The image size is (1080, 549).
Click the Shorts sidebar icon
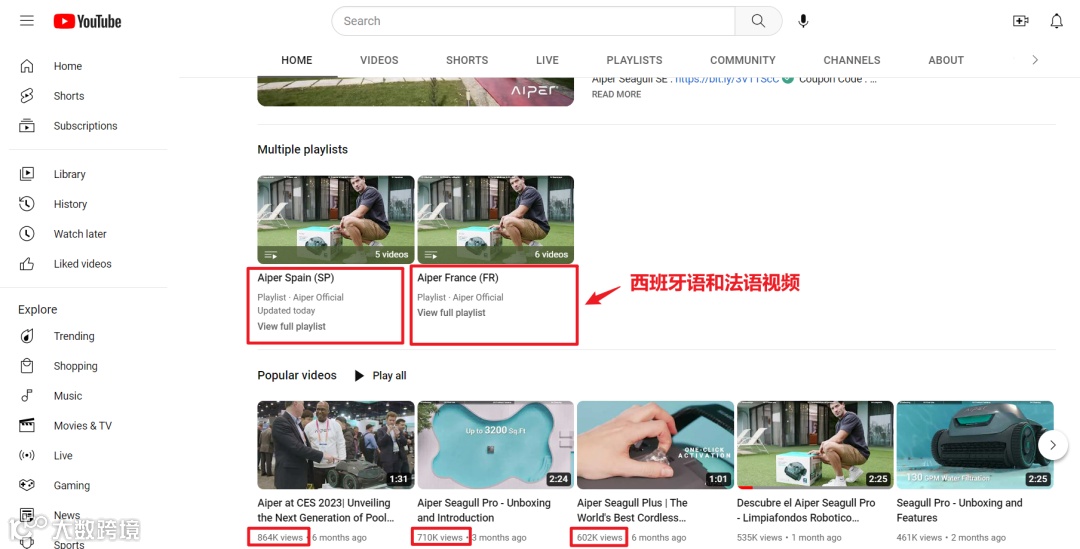27,96
